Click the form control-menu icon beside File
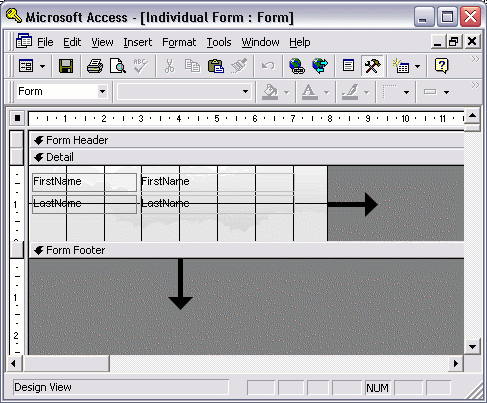This screenshot has width=487, height=403. (24, 41)
